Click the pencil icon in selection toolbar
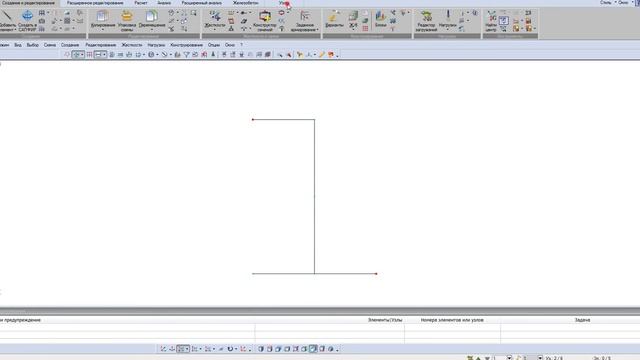Screen dimensions: 640x360 (321, 55)
